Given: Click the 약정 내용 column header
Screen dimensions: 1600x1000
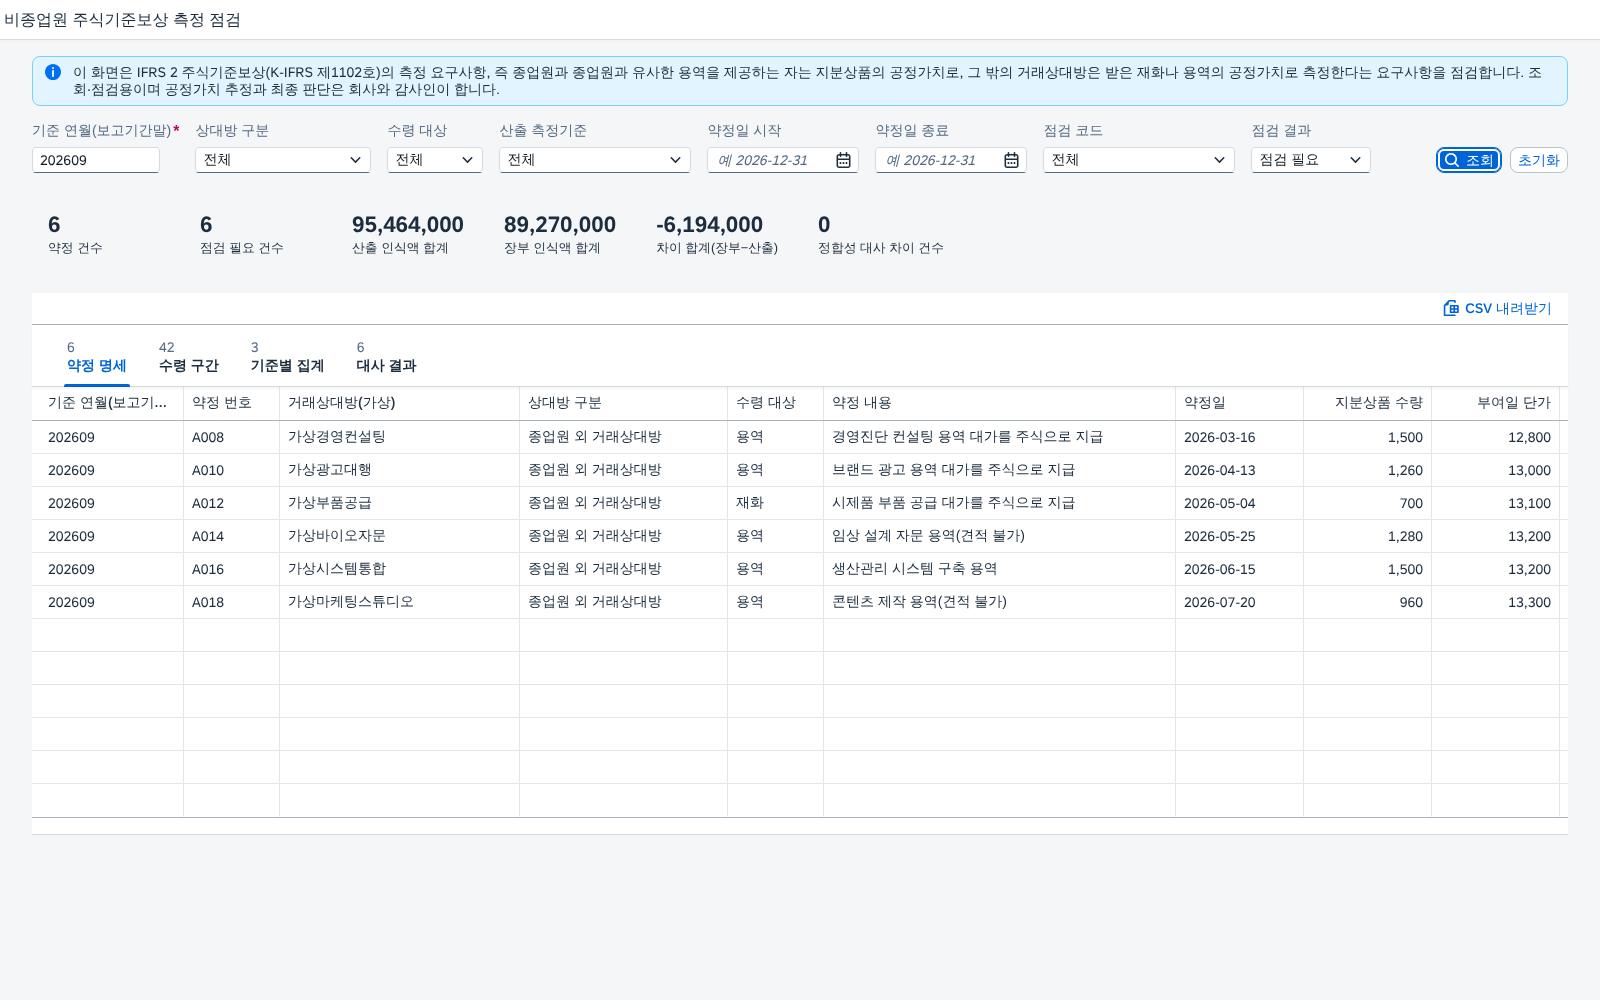Looking at the screenshot, I should point(999,403).
